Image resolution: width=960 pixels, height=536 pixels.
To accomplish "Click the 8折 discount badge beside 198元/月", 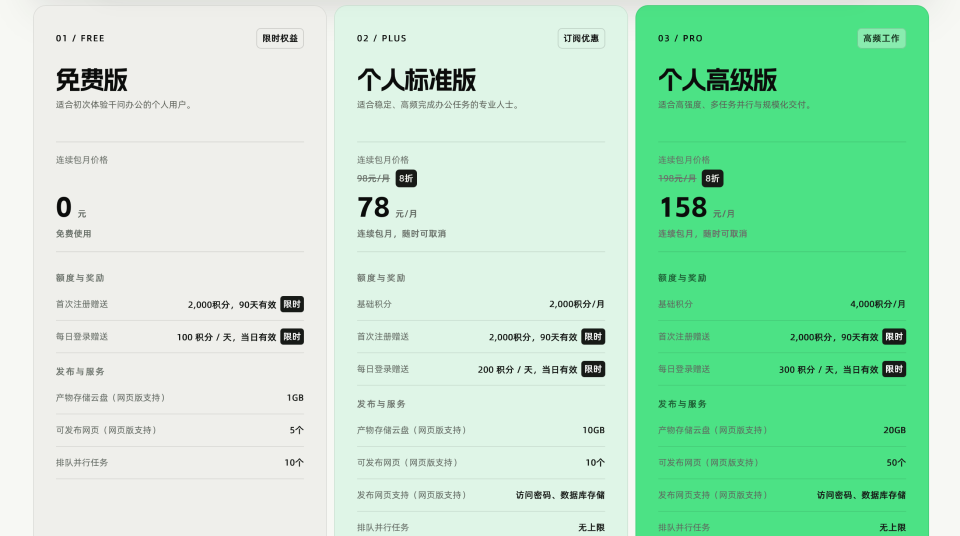I will pyautogui.click(x=712, y=178).
